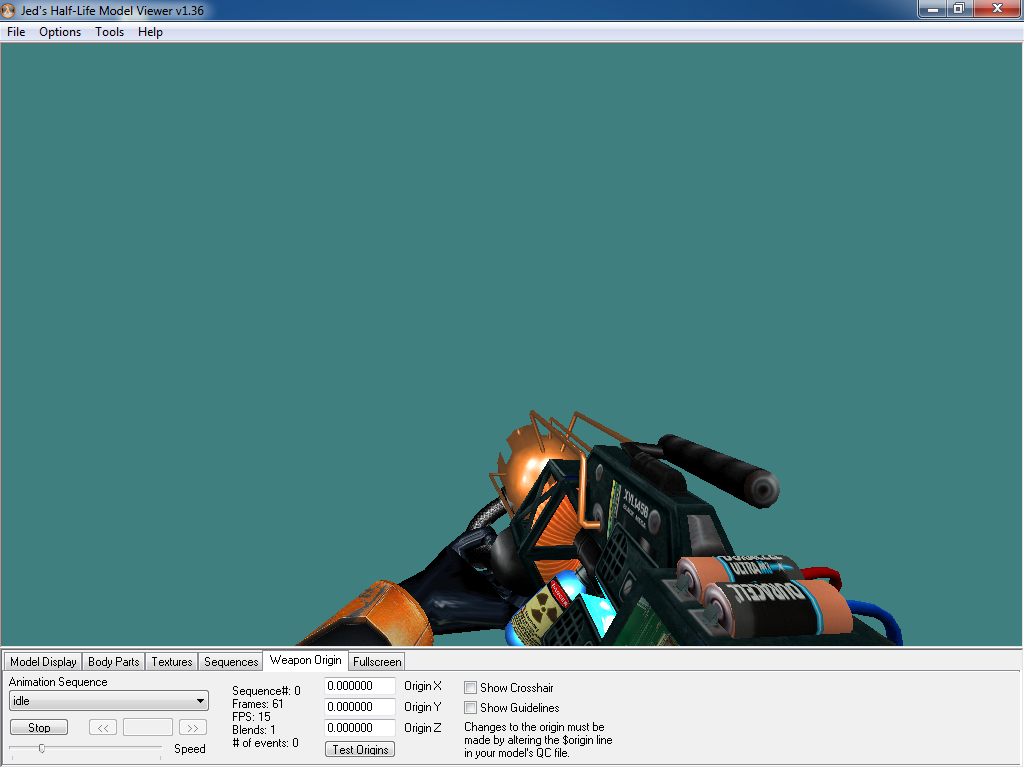Open the Help menu
Screen dimensions: 1024x768
150,32
